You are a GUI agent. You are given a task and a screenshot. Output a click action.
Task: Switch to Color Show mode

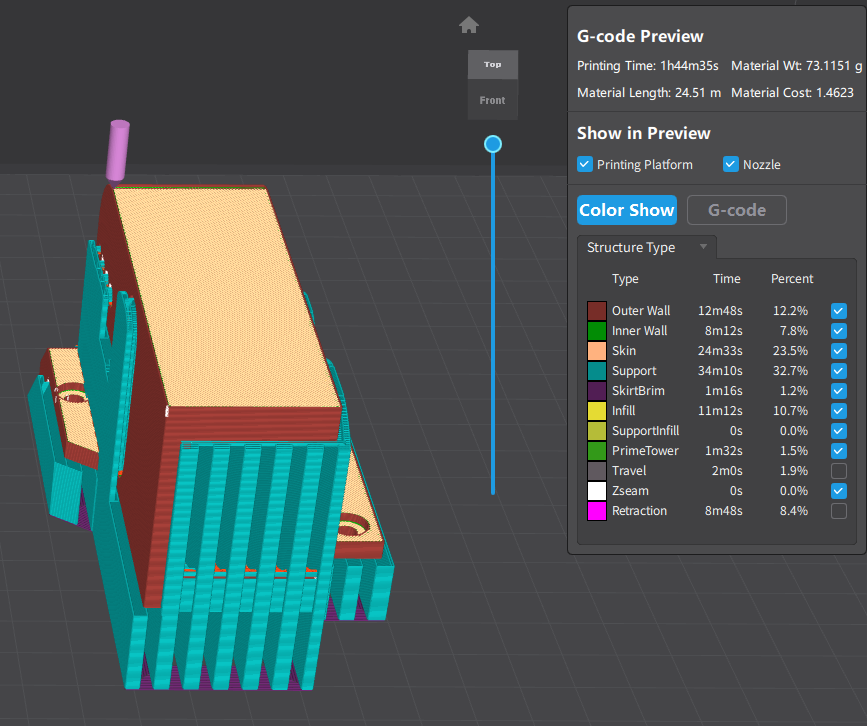627,210
